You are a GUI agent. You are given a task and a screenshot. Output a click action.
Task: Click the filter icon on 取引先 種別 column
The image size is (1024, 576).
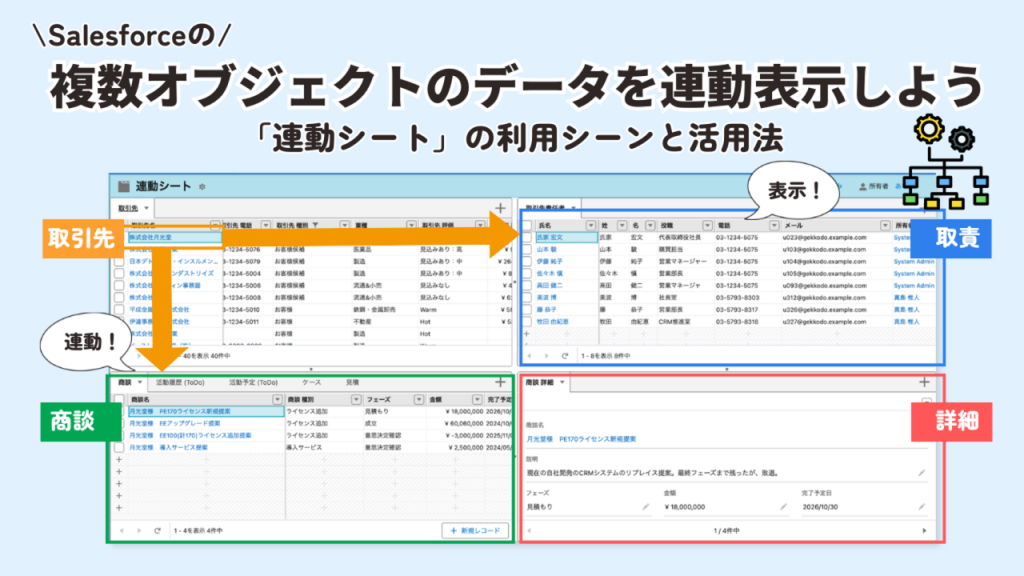pyautogui.click(x=315, y=225)
